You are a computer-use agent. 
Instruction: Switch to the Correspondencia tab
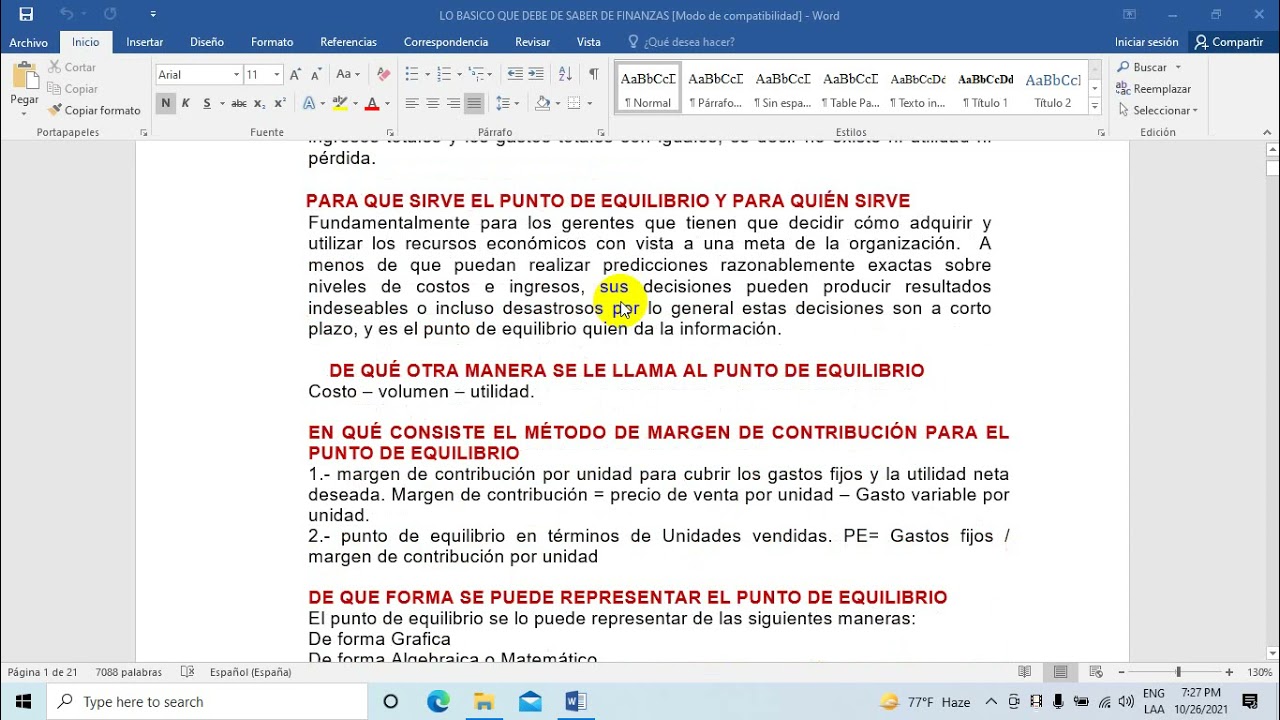[x=446, y=42]
